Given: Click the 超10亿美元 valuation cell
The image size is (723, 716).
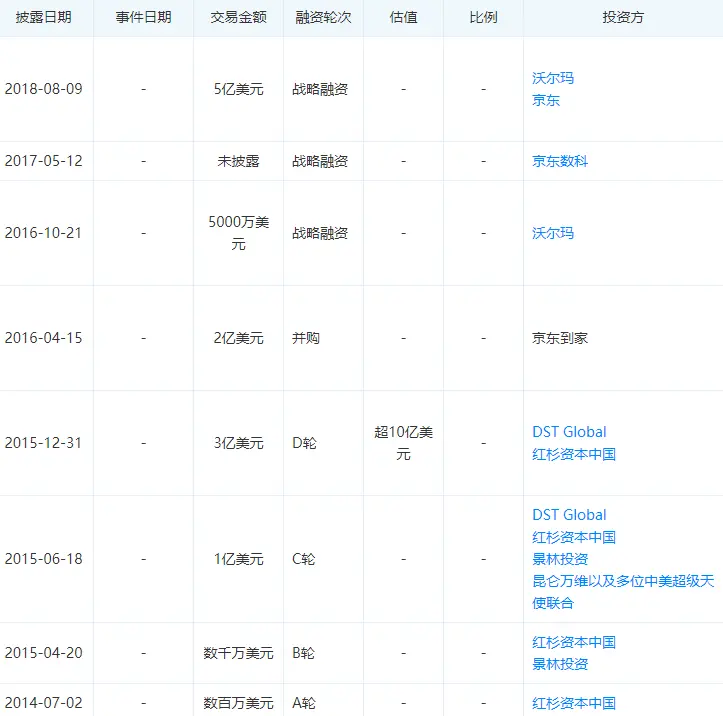Looking at the screenshot, I should point(403,443).
